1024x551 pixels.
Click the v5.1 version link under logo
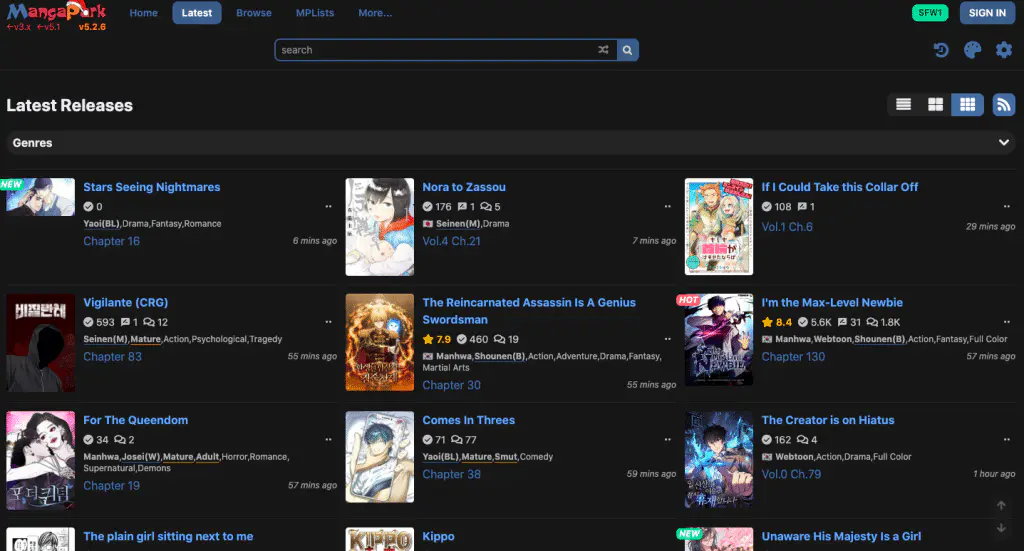coord(48,27)
